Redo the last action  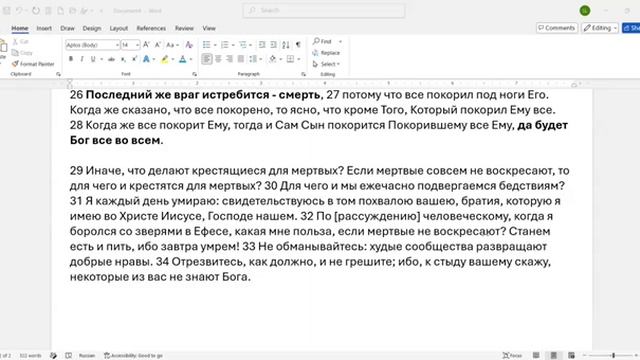click(36, 11)
